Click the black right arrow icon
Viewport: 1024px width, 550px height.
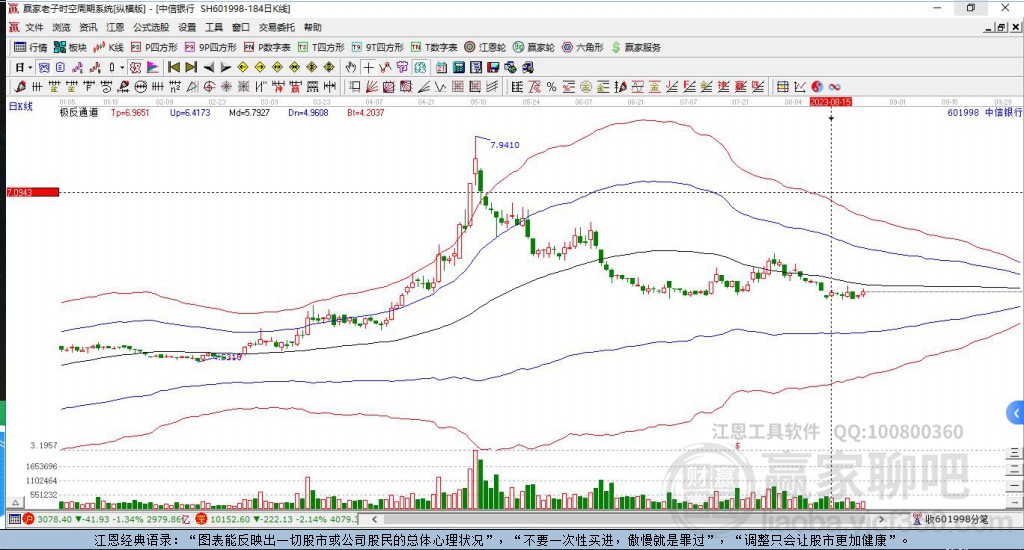(225, 67)
